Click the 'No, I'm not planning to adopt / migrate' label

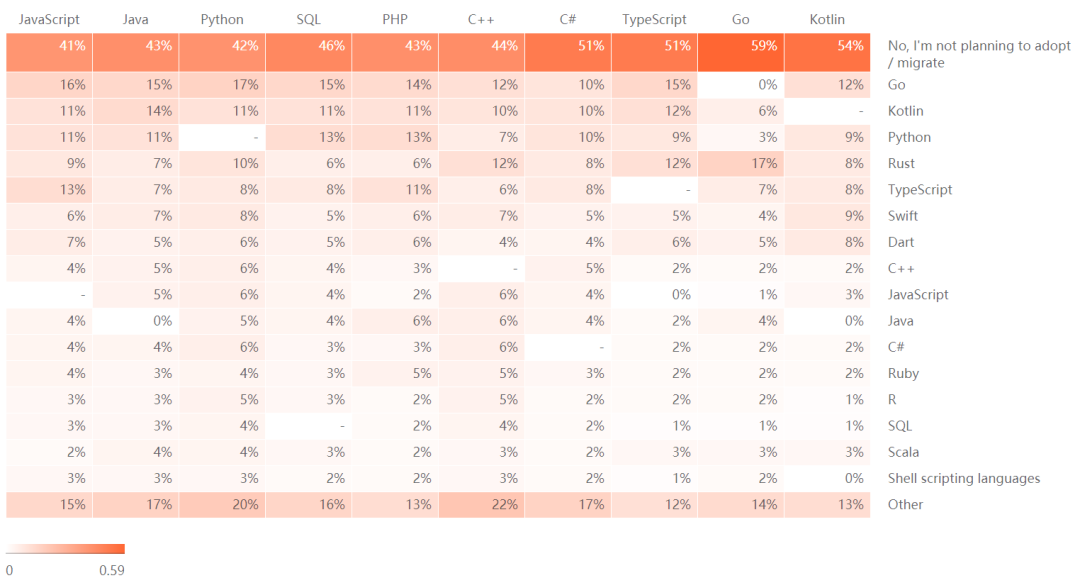(979, 54)
